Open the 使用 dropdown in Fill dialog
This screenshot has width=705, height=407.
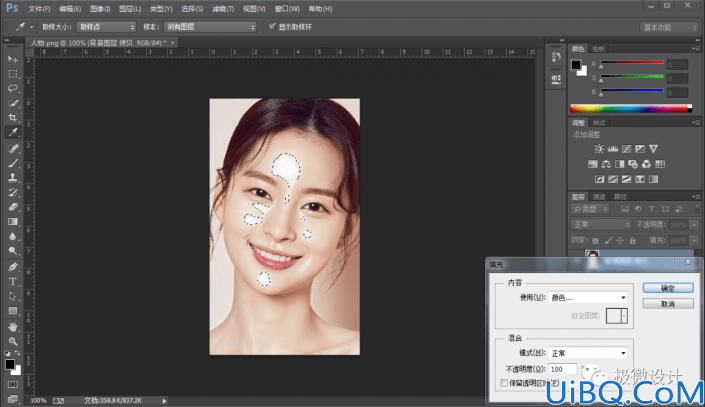(588, 298)
